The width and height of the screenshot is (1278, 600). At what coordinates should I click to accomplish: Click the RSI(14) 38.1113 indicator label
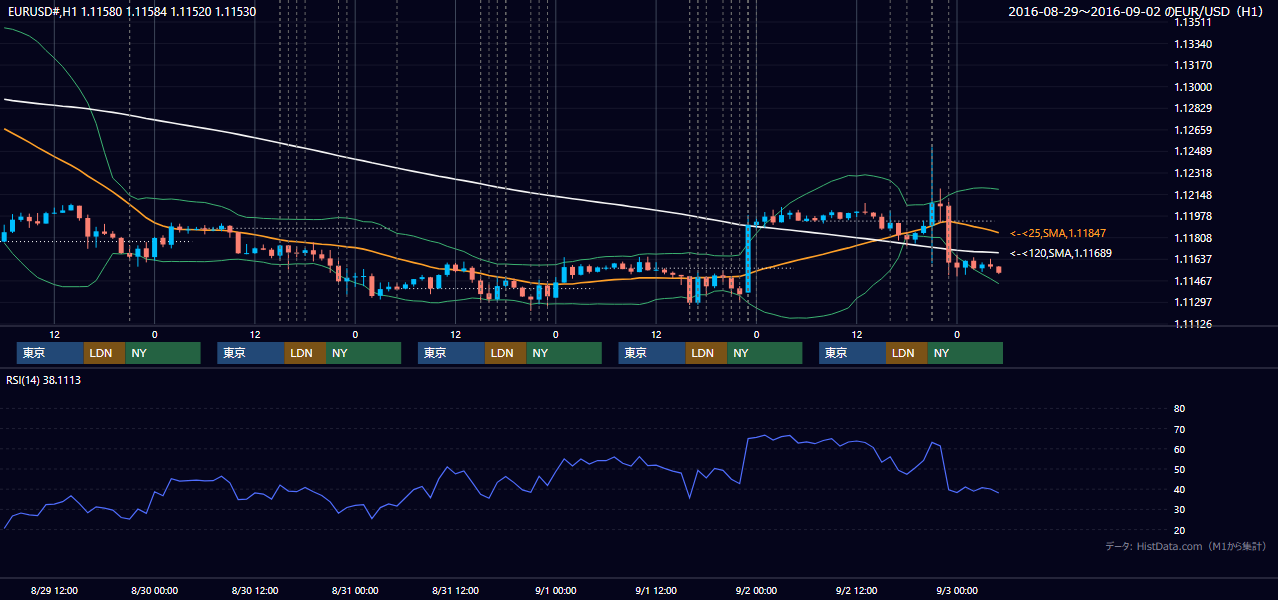44,380
